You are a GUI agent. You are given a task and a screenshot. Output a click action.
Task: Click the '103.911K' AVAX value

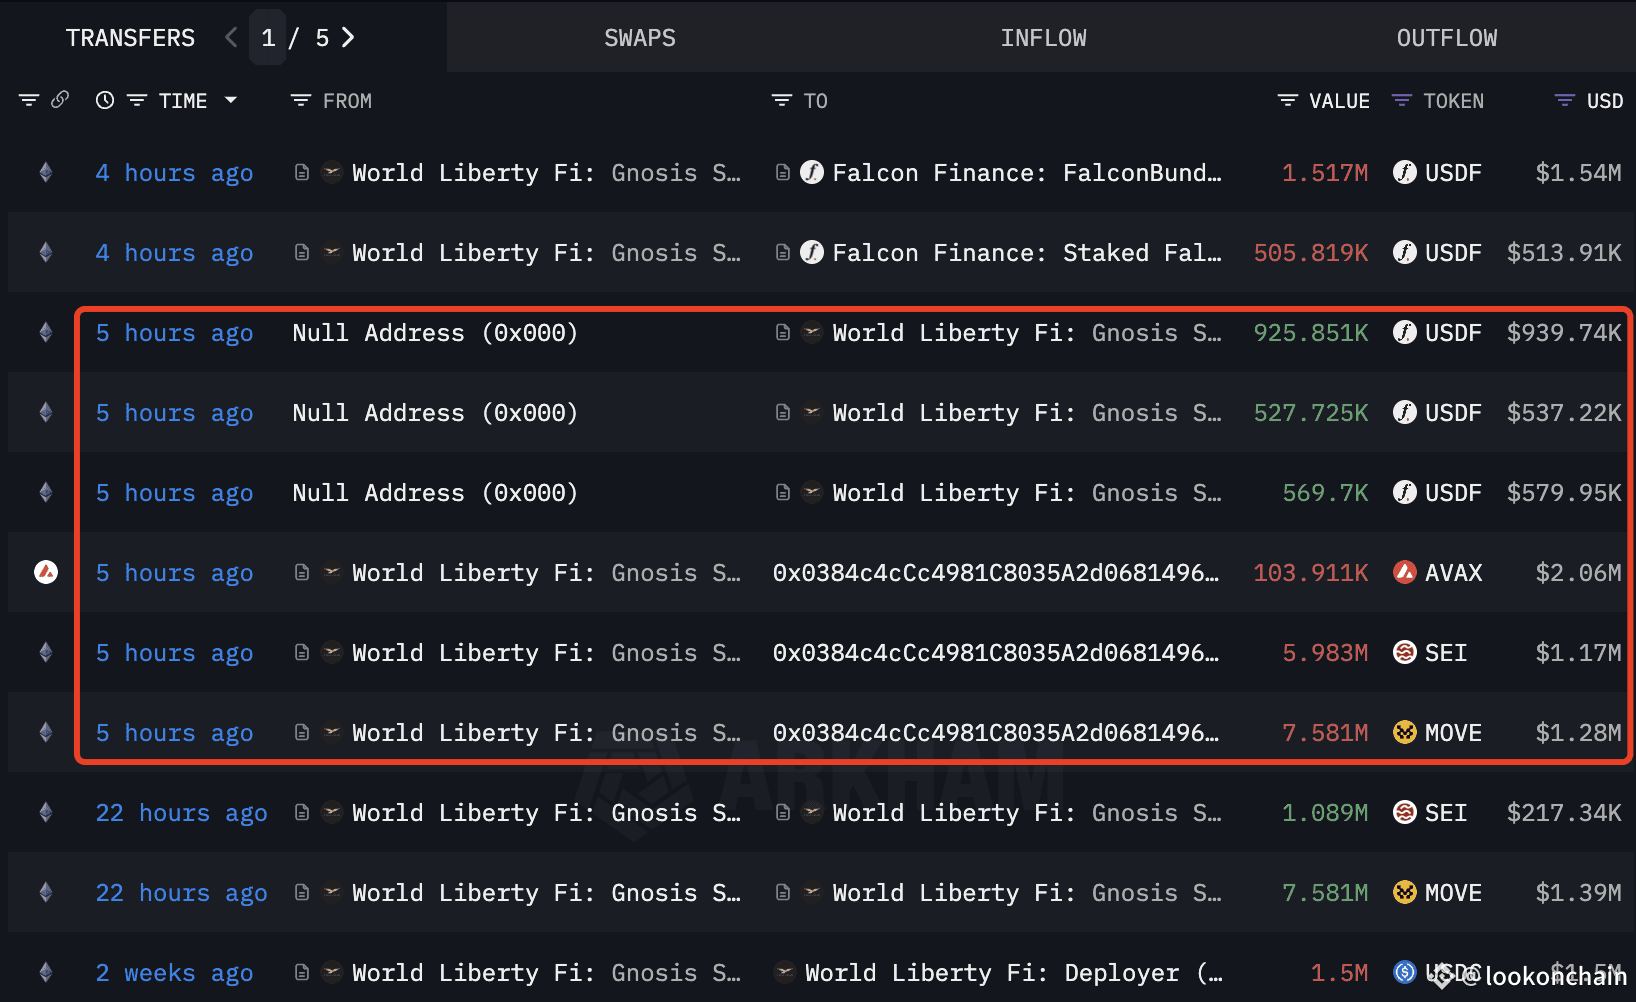click(x=1311, y=573)
